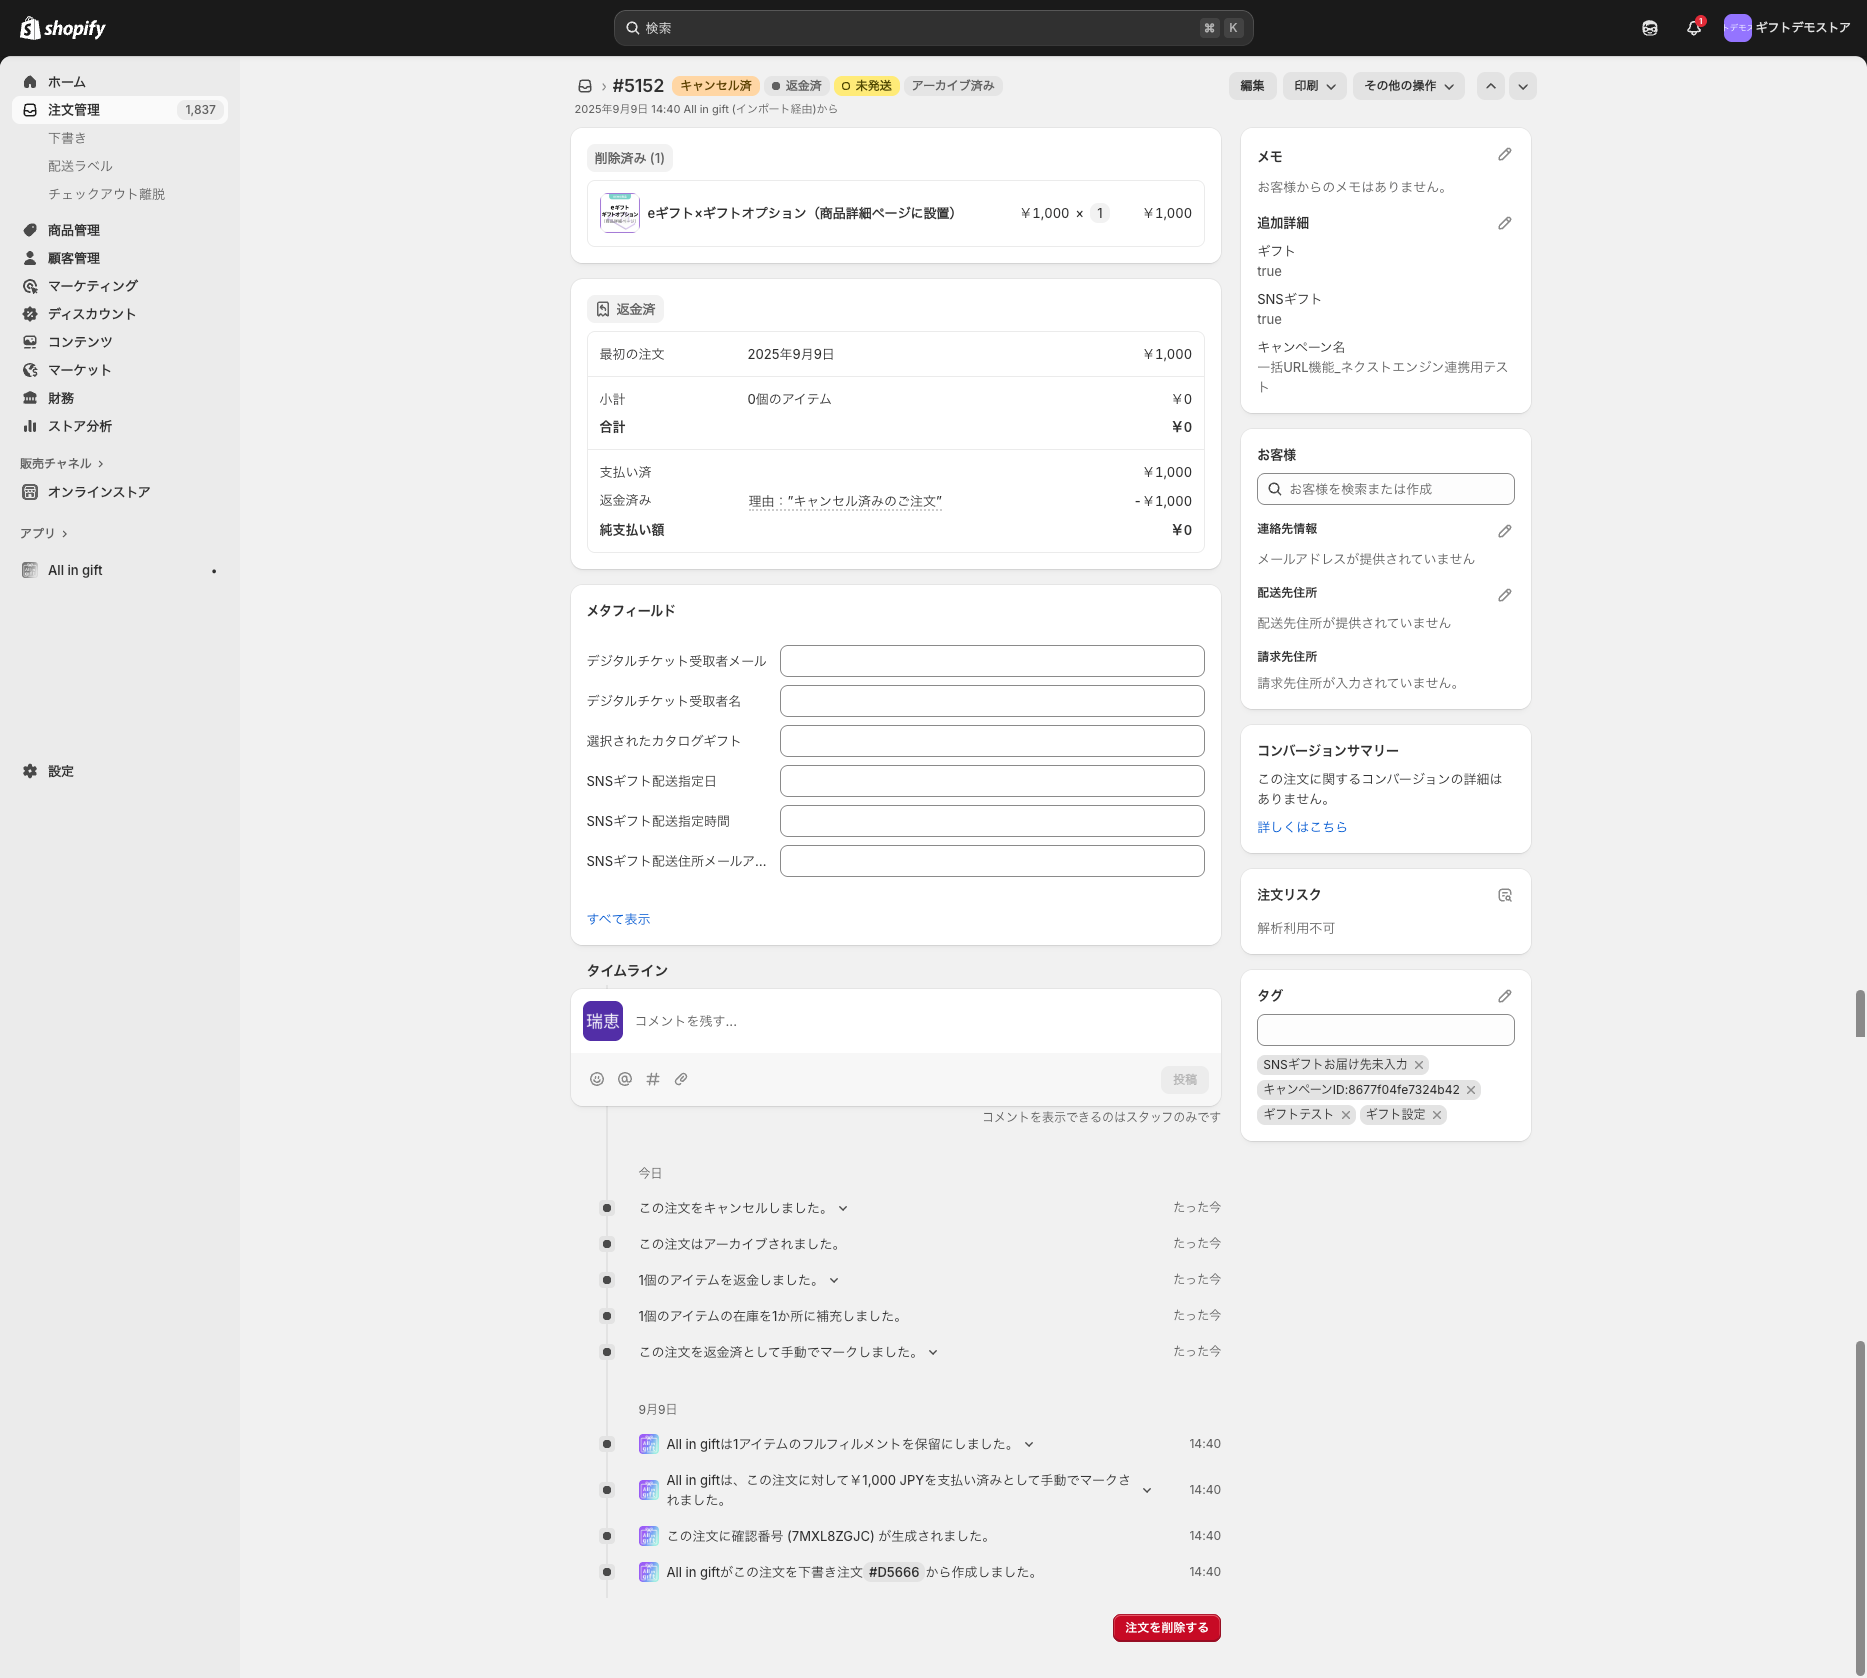Click the notification bell icon
The height and width of the screenshot is (1678, 1867).
point(1693,28)
